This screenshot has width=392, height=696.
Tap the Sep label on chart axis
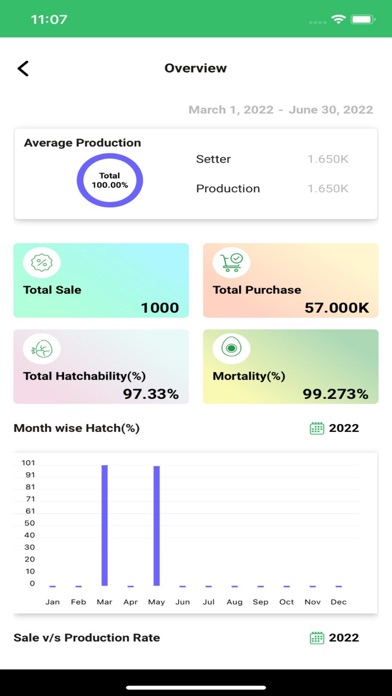[261, 602]
